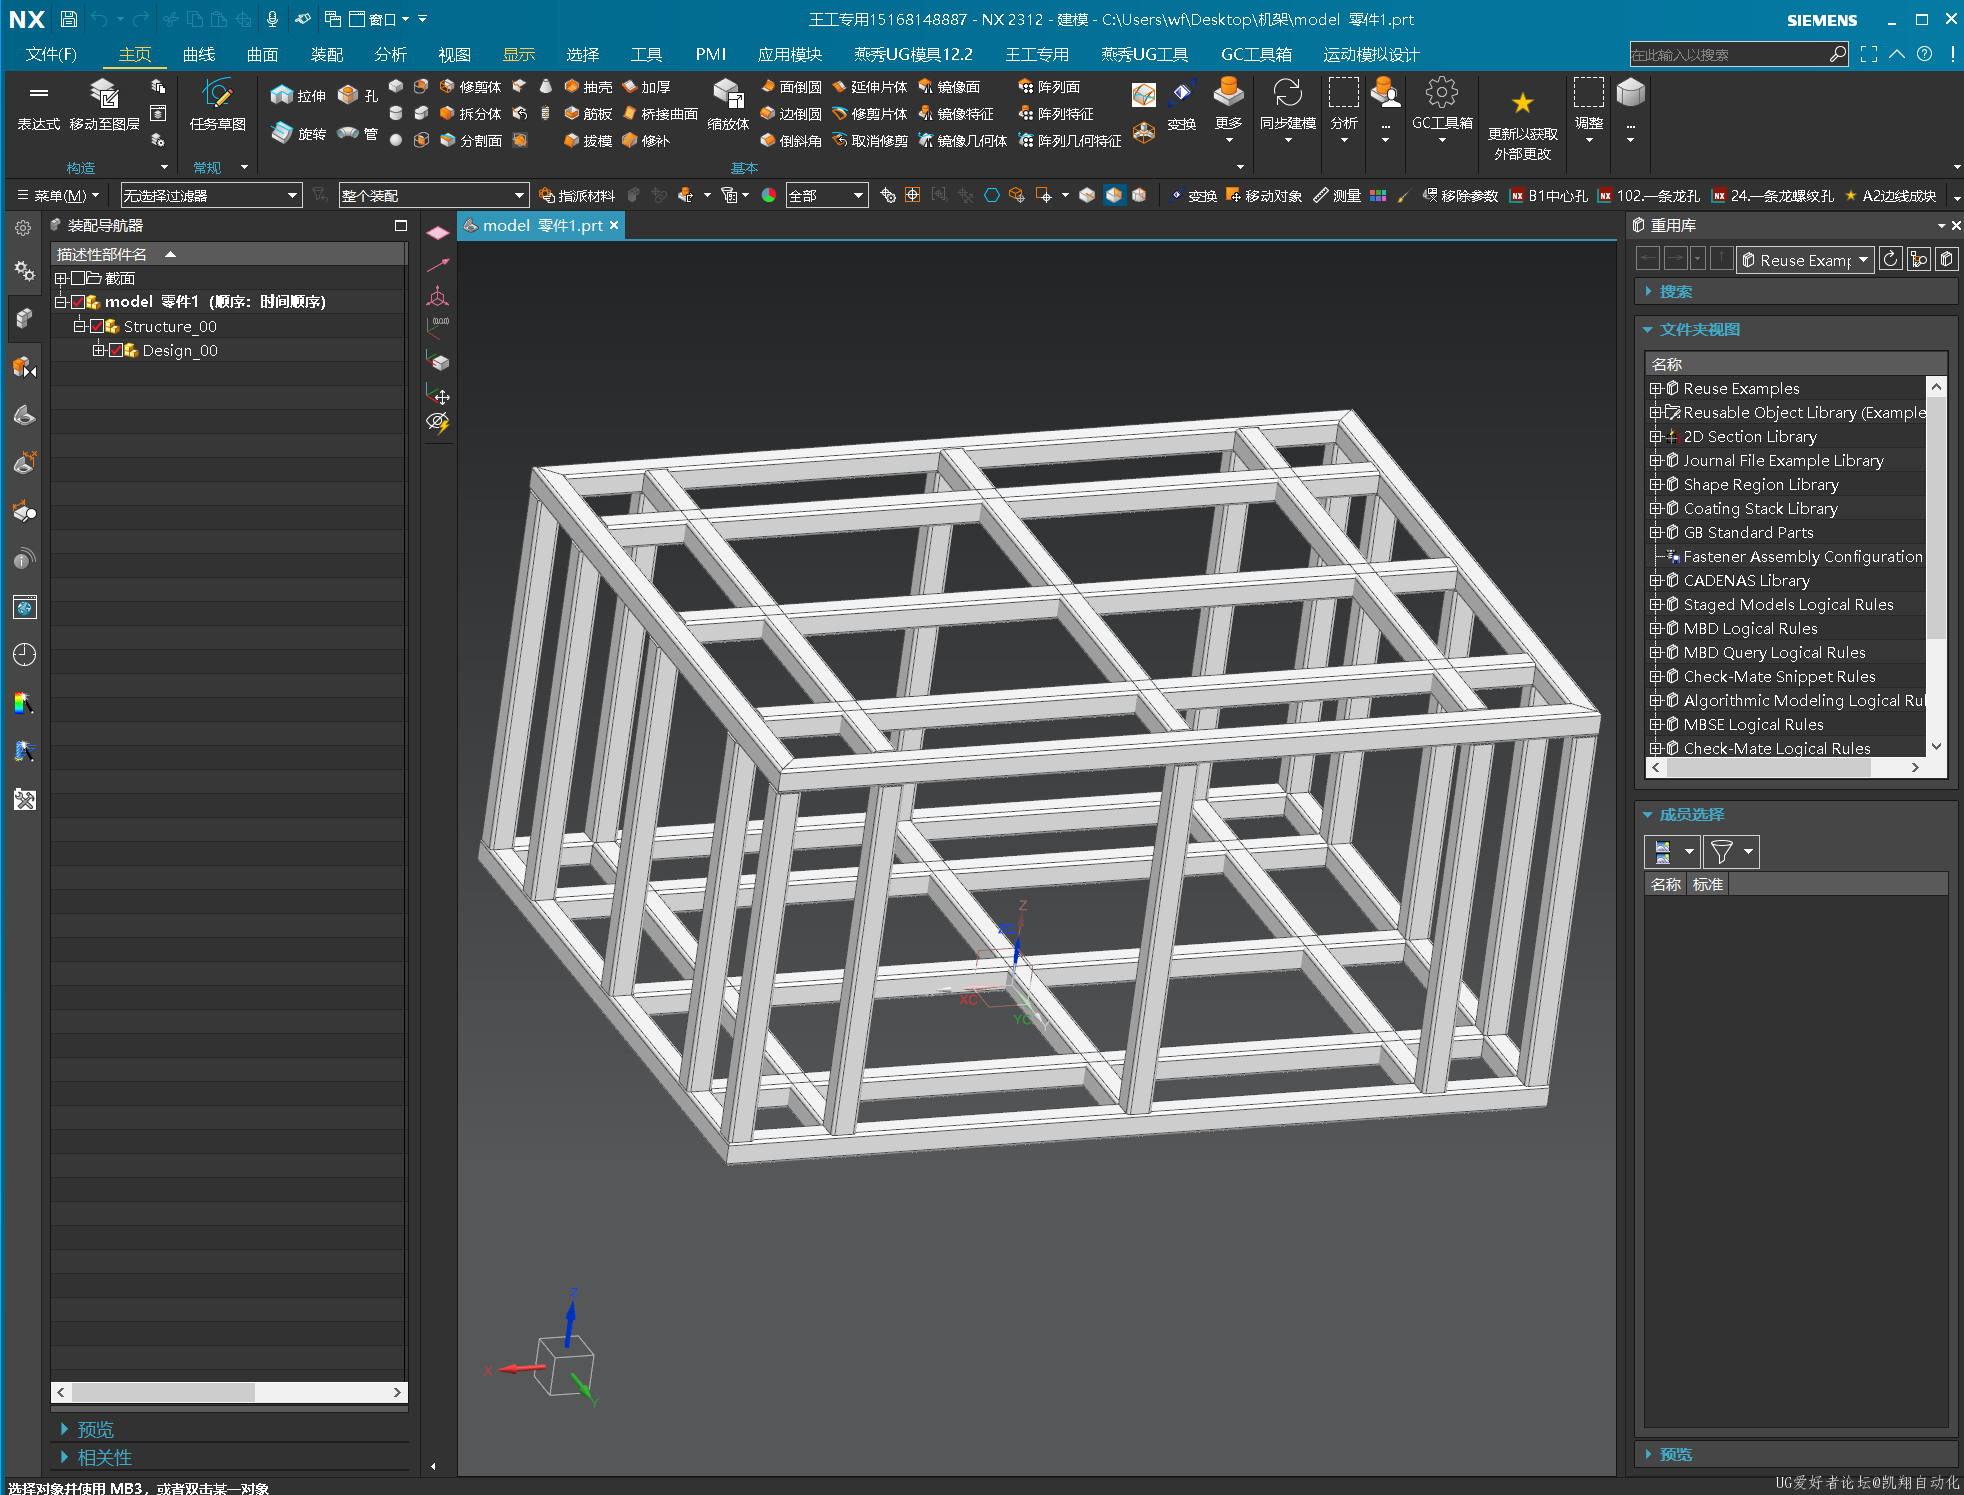Select the 拉伸 (Extrude) tool
The width and height of the screenshot is (1964, 1495).
pos(298,95)
